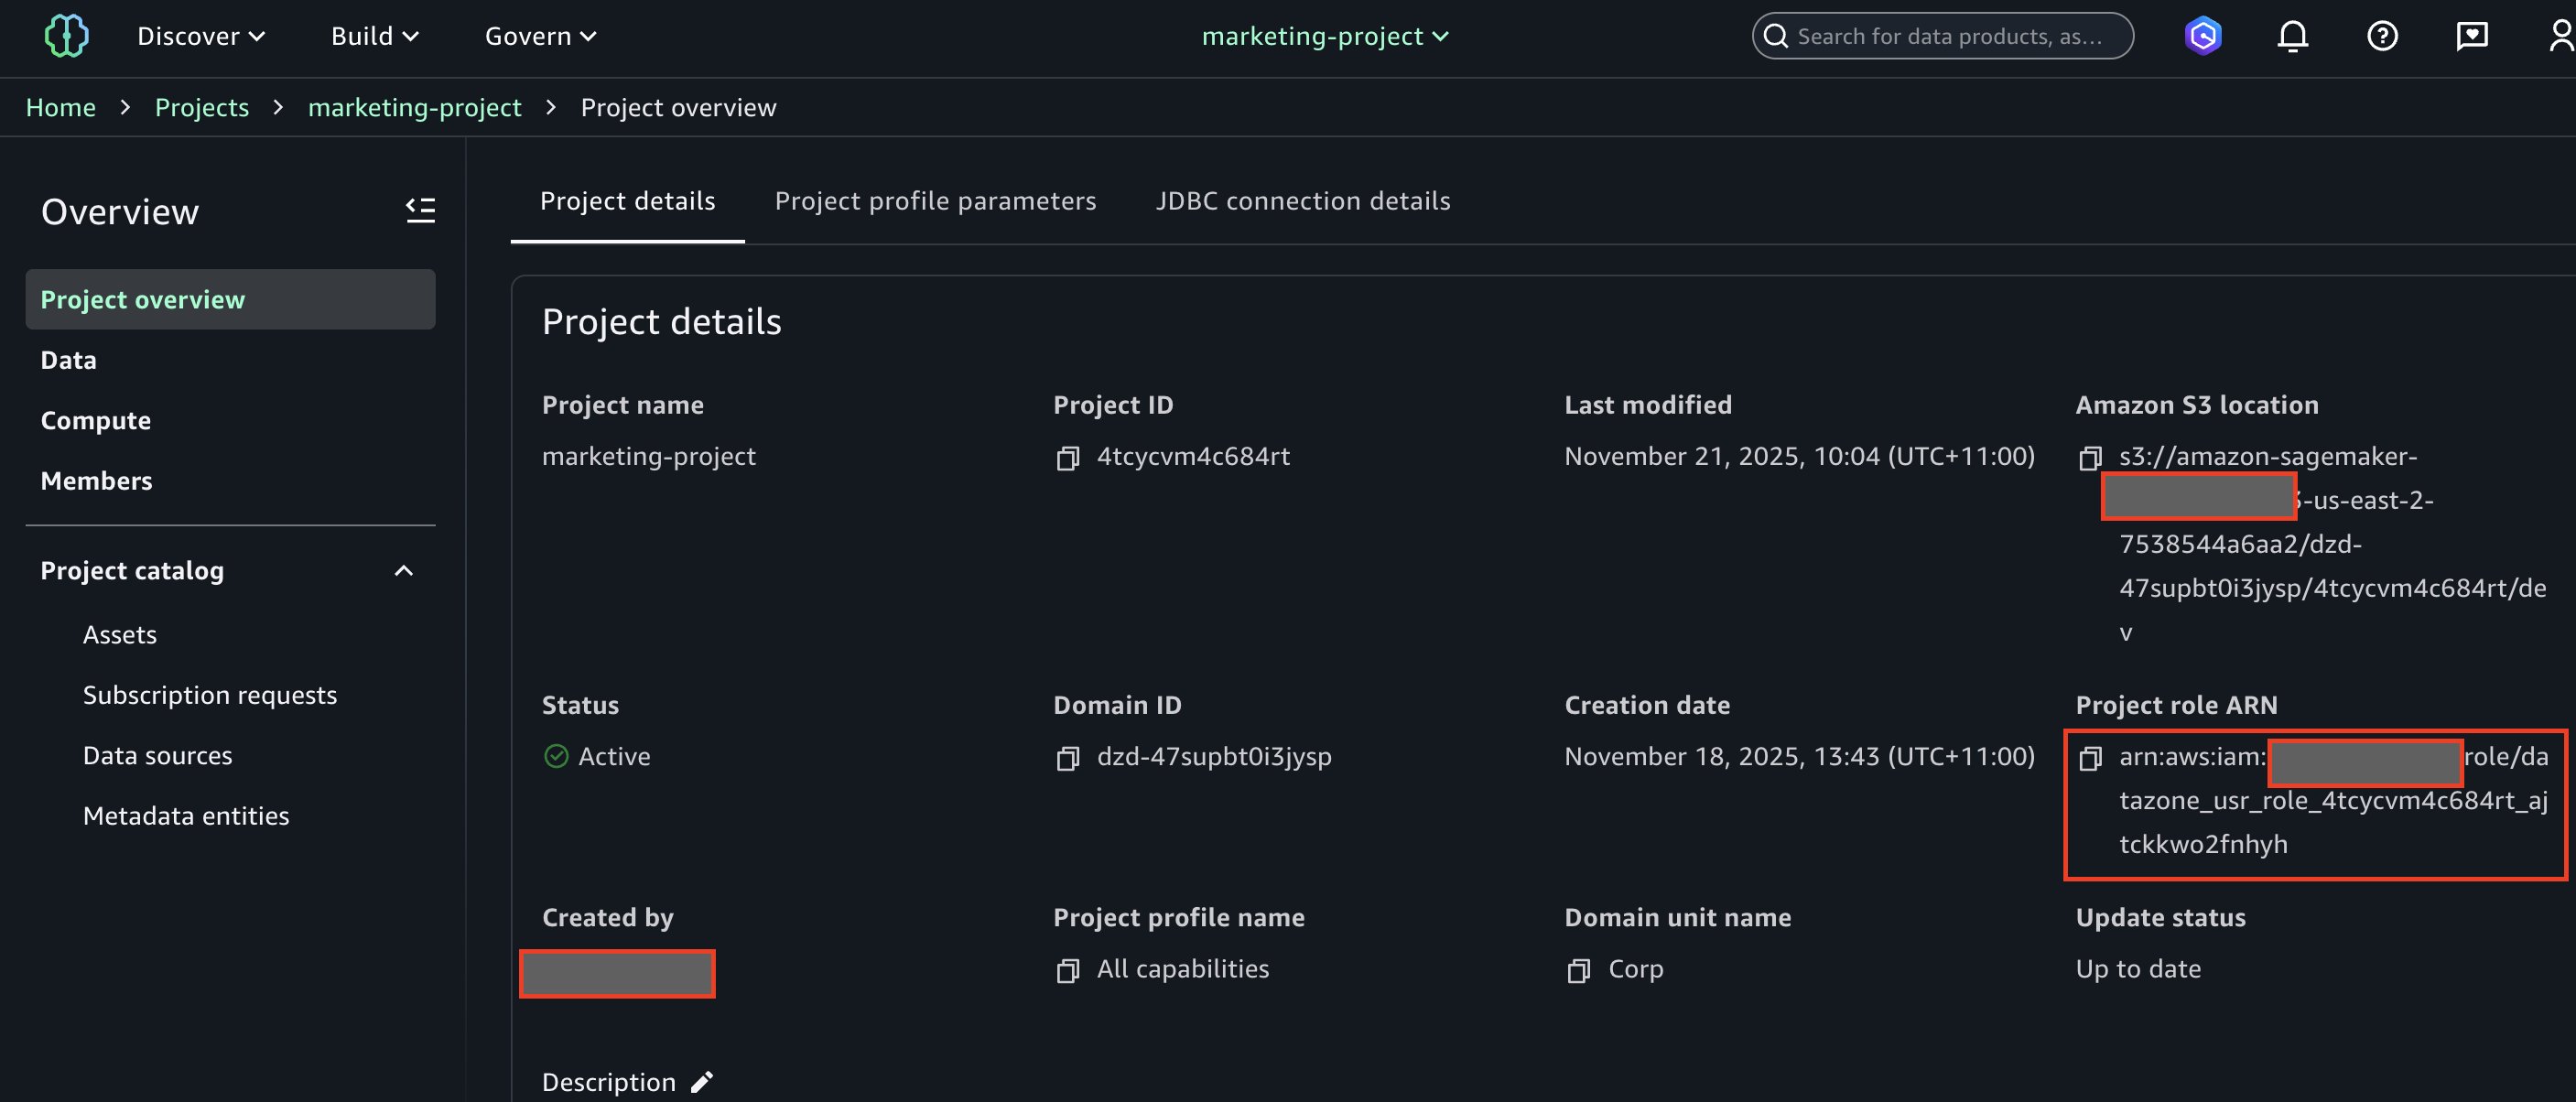Click the data products search field

pyautogui.click(x=1941, y=35)
